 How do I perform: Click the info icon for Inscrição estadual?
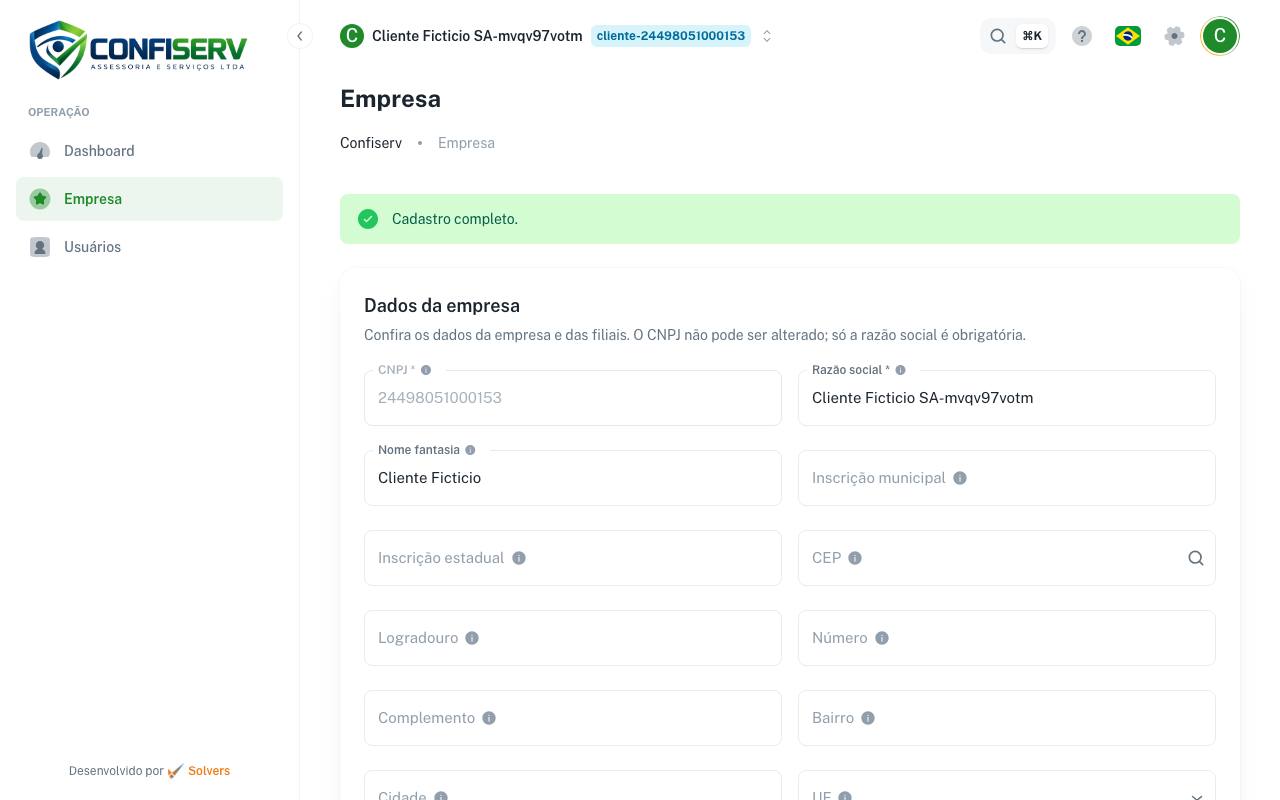[519, 558]
